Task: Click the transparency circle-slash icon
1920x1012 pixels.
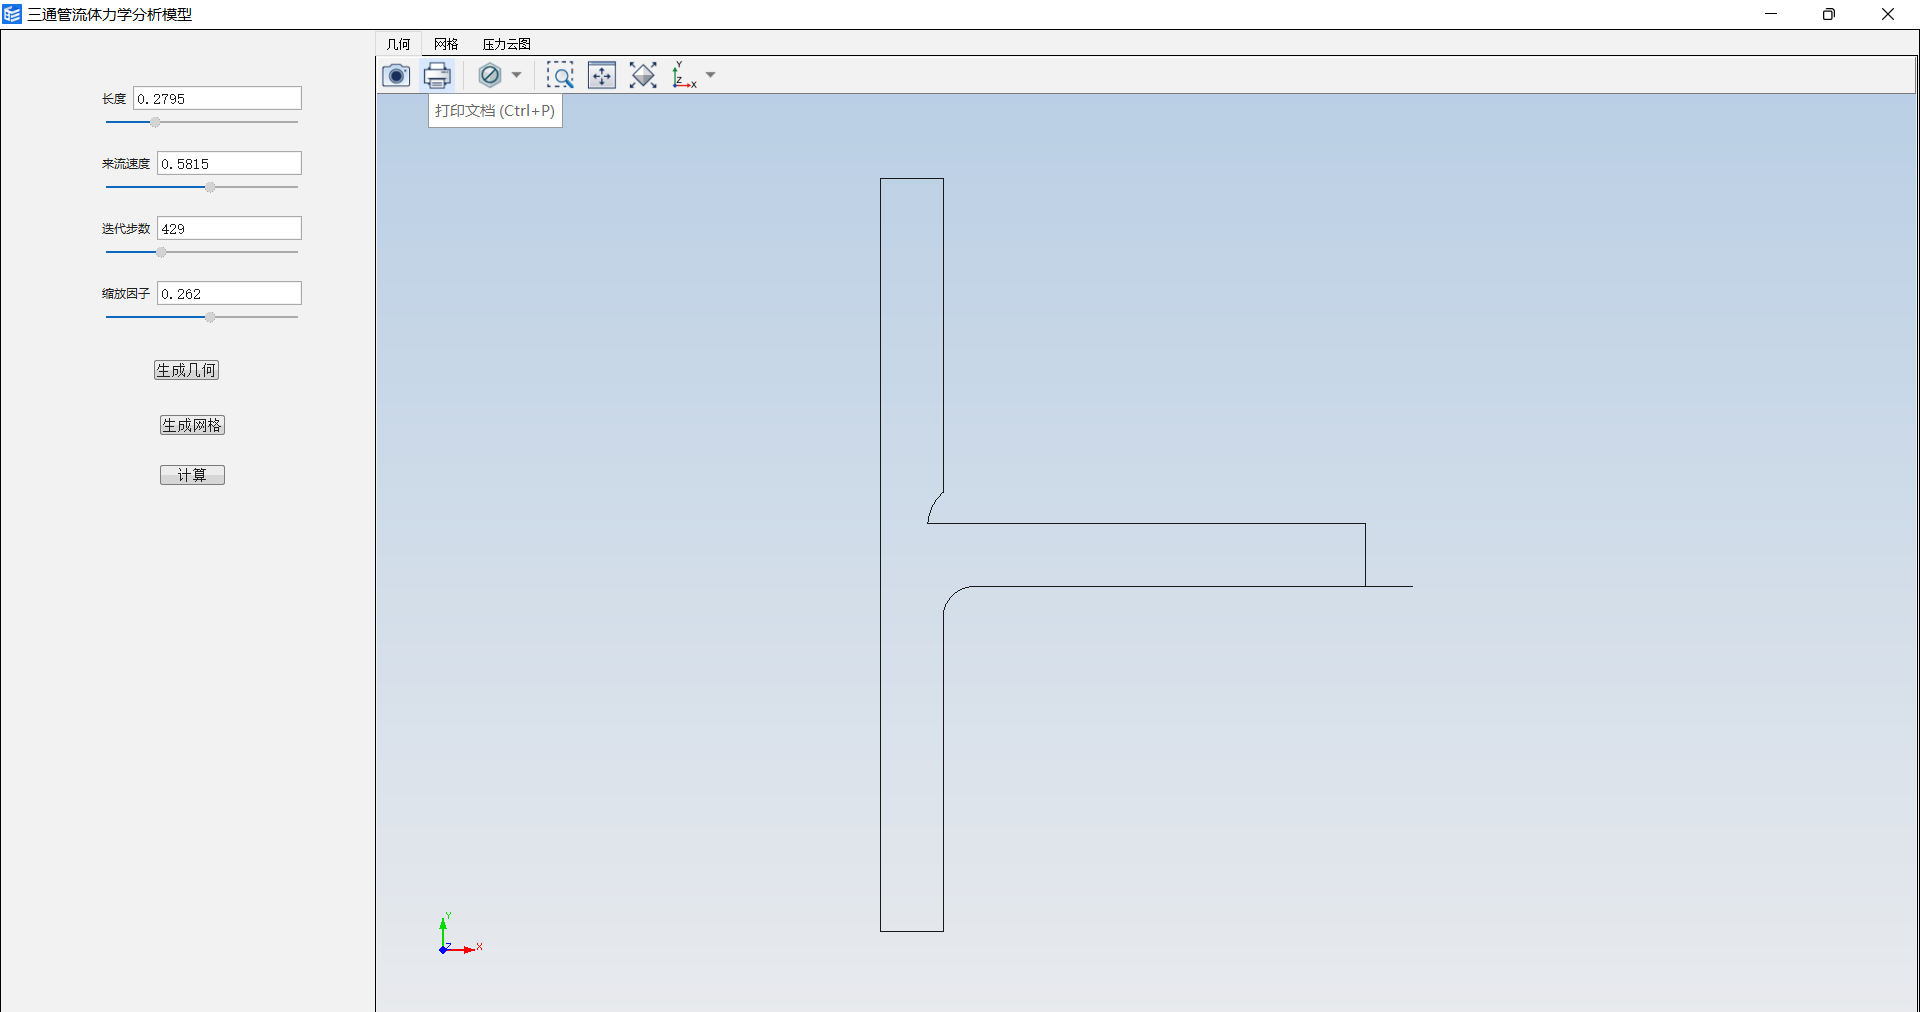Action: [490, 75]
